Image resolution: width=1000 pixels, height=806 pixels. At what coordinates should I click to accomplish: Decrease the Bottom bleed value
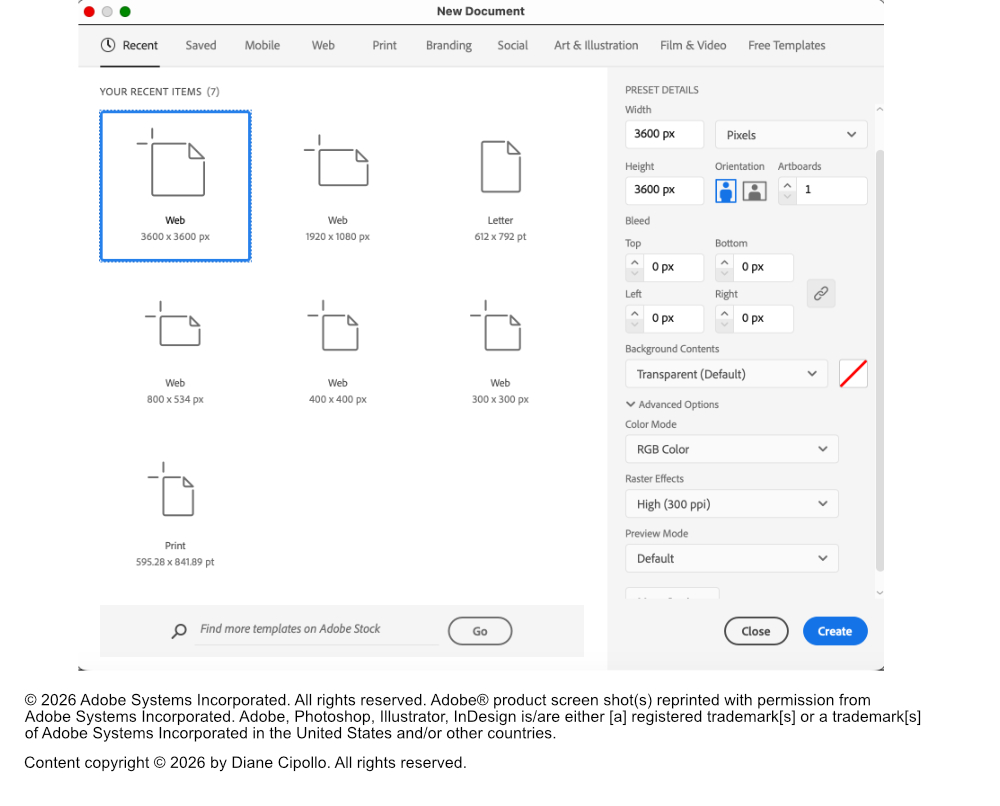pyautogui.click(x=724, y=273)
